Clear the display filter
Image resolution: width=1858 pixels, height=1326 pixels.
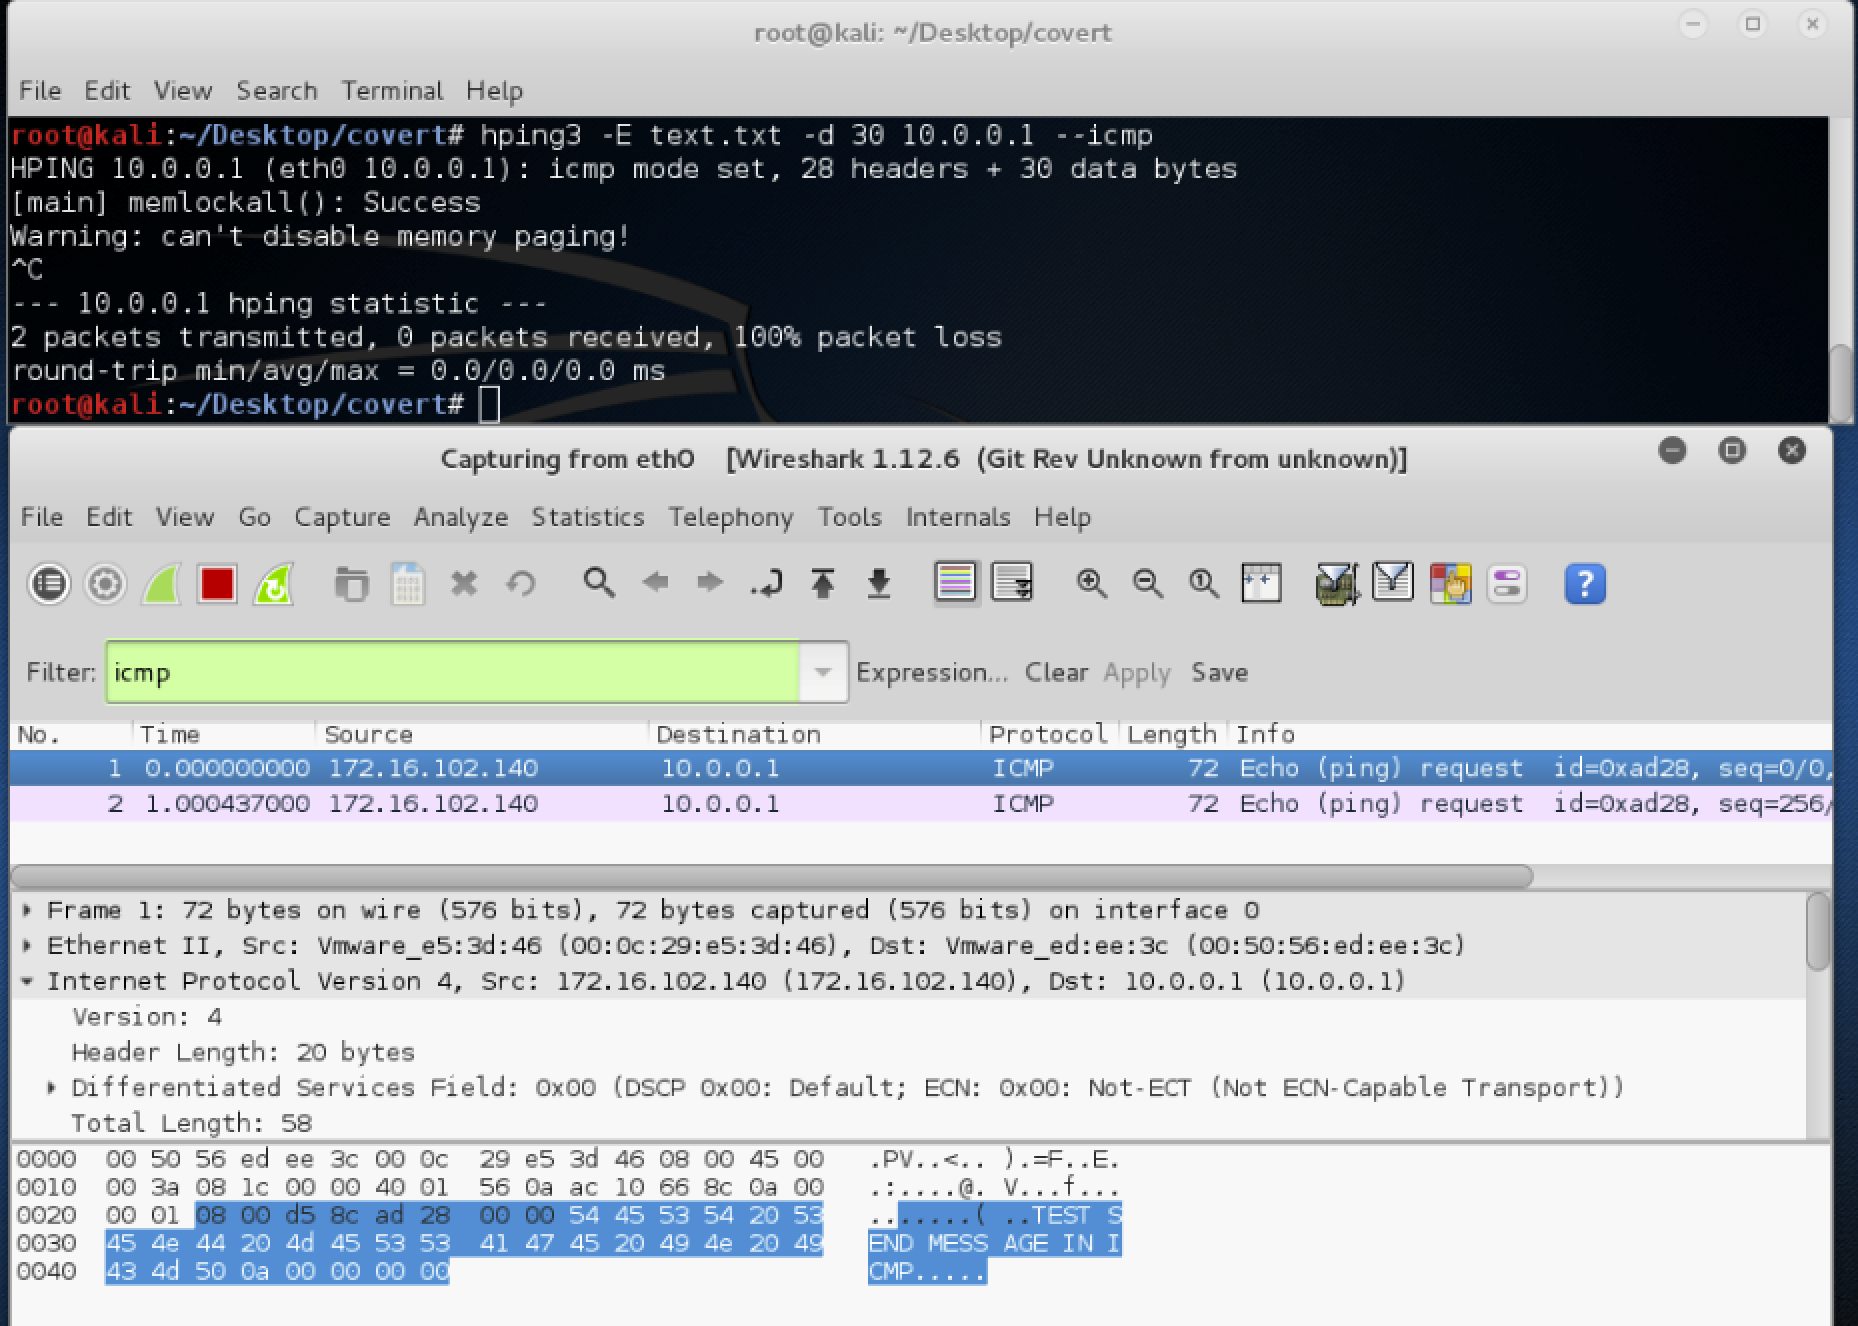click(x=1056, y=672)
